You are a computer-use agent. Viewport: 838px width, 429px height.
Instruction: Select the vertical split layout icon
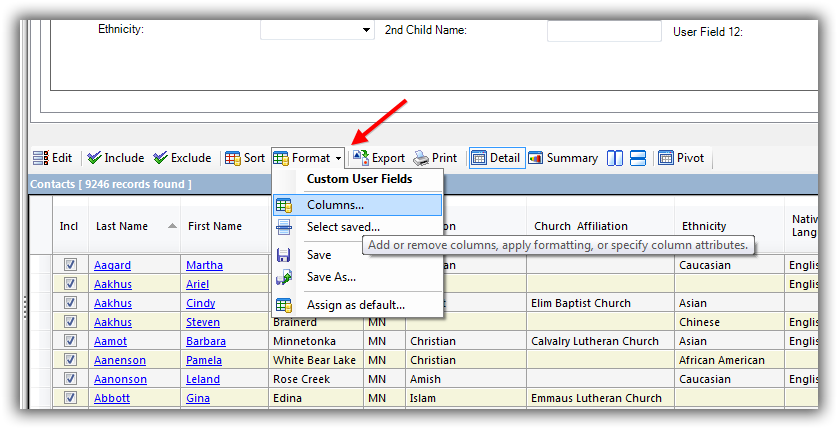click(616, 158)
